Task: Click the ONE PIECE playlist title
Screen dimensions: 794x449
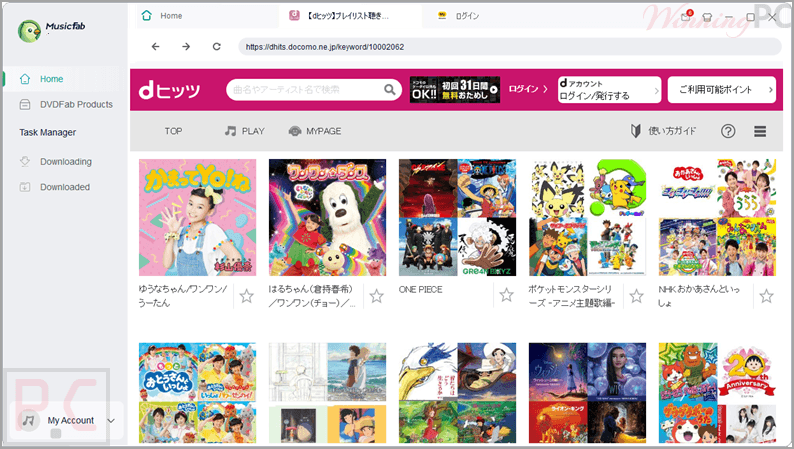Action: pyautogui.click(x=420, y=290)
